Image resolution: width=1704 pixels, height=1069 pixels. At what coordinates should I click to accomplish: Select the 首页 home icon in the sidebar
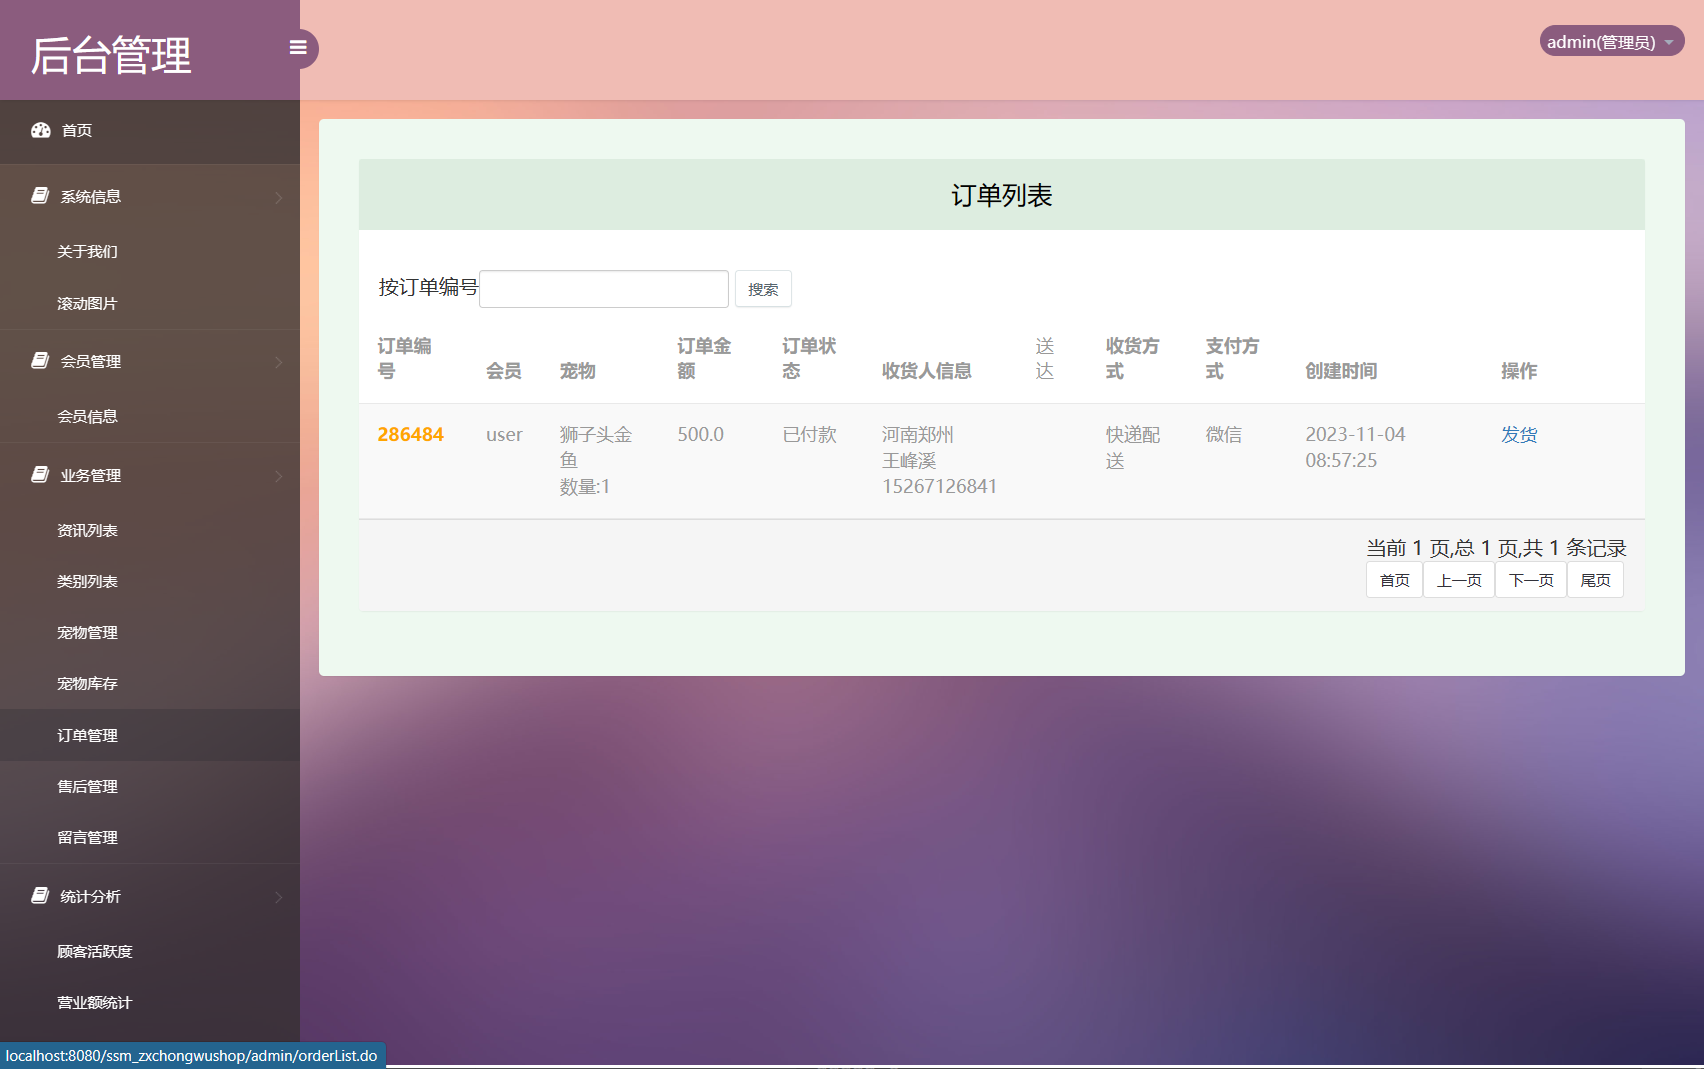[40, 130]
